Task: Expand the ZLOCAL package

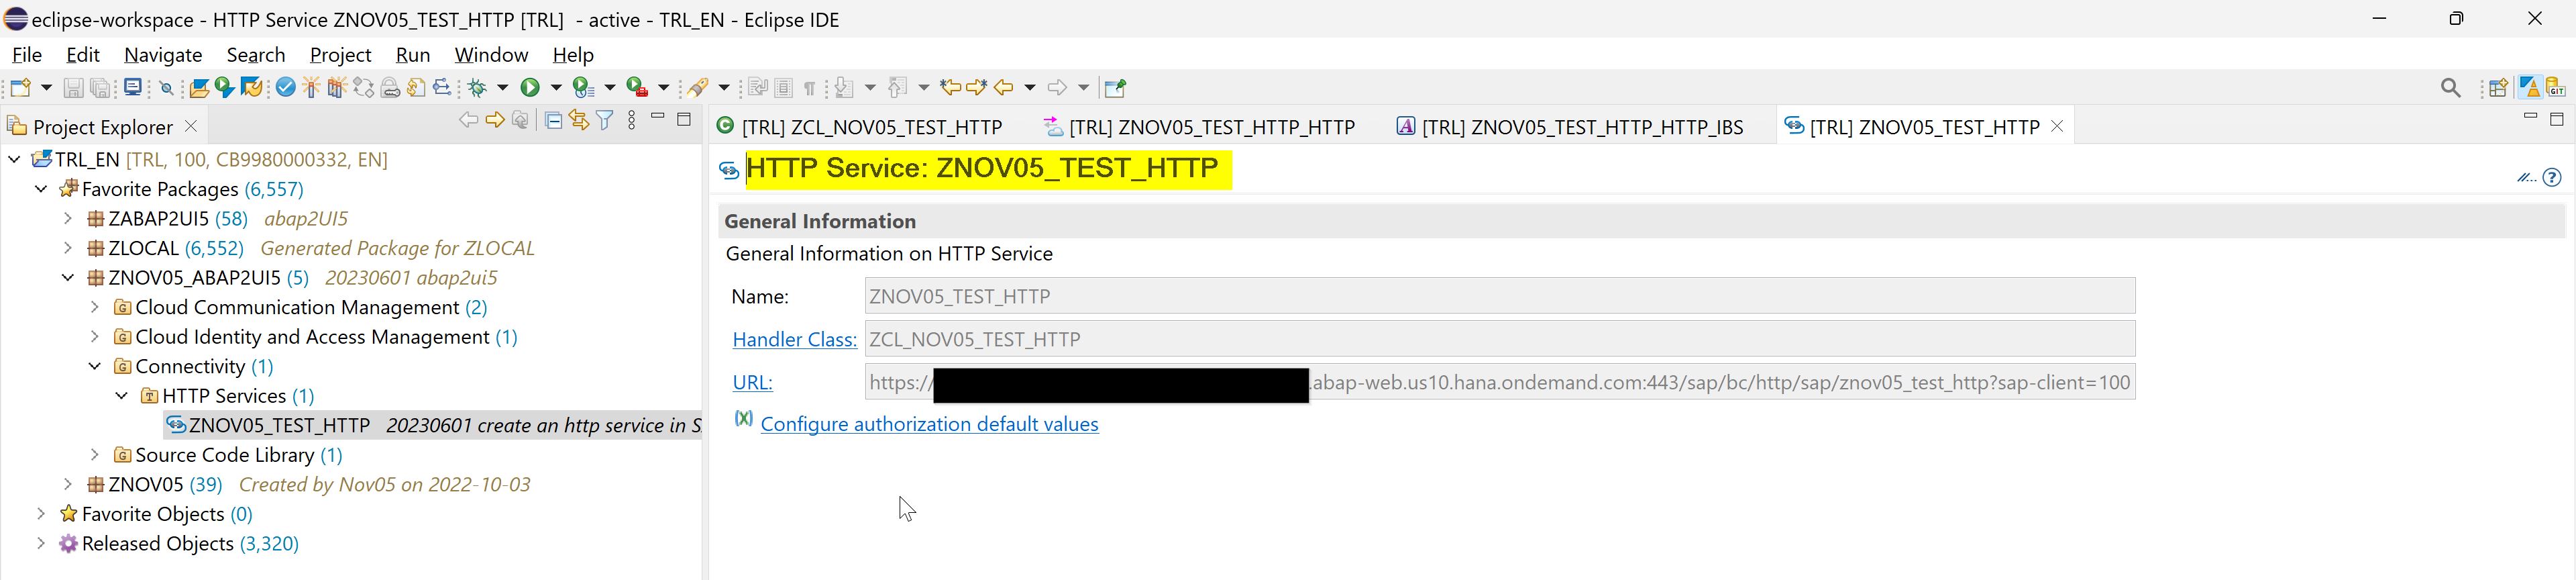Action: [x=68, y=248]
